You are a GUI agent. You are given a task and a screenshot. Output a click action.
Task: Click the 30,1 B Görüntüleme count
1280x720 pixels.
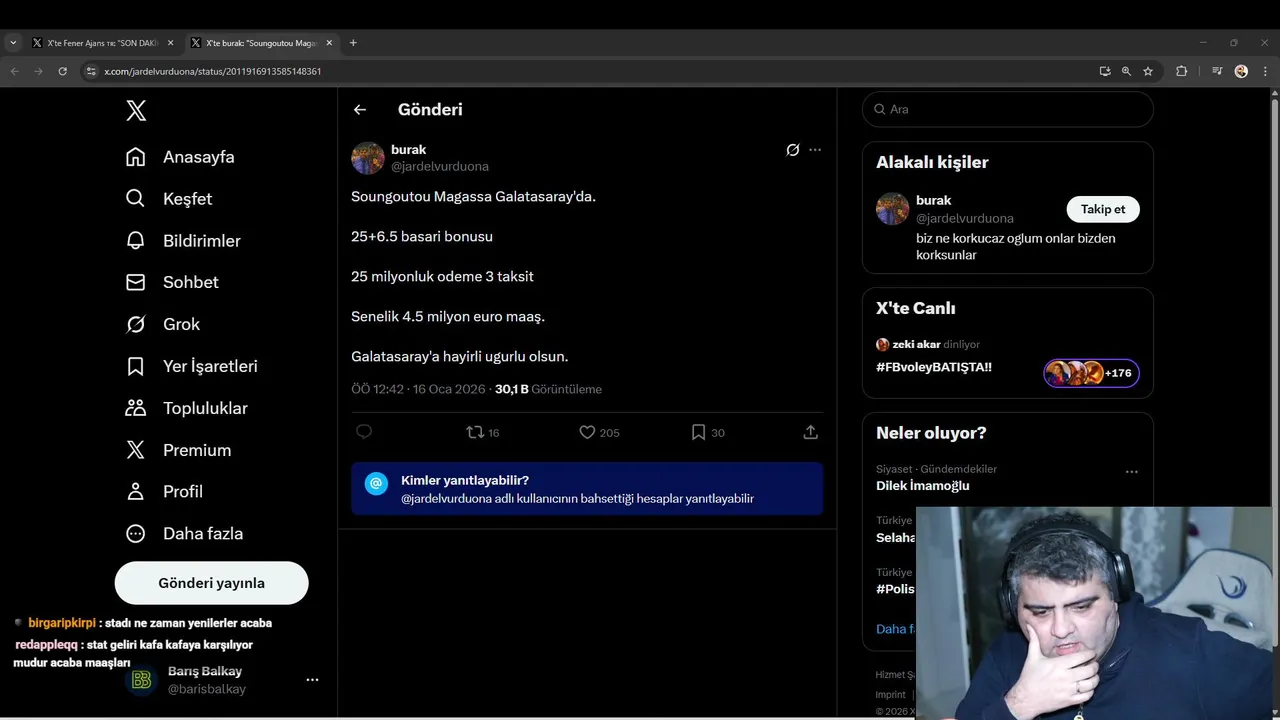[x=548, y=389]
